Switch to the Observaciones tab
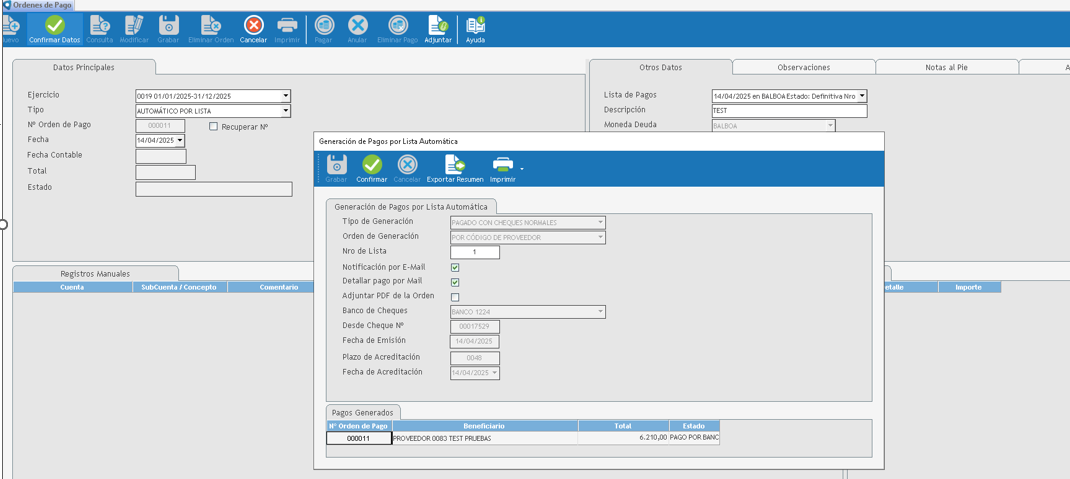1070x479 pixels. coord(803,67)
